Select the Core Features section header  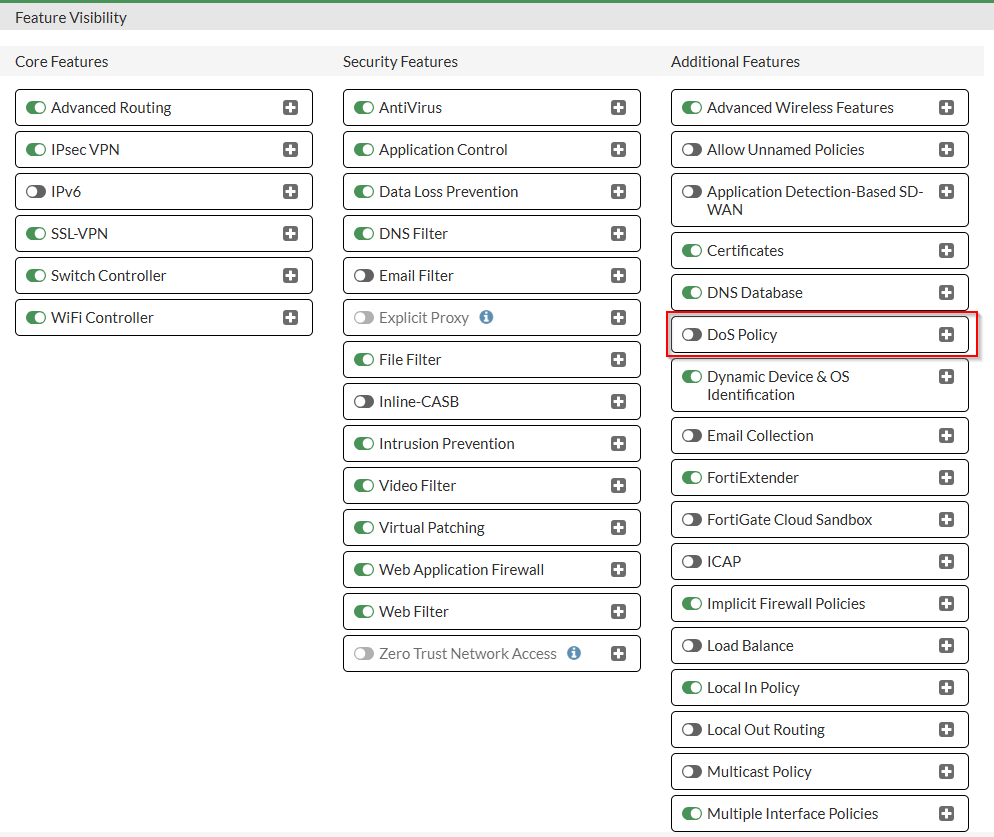(63, 61)
